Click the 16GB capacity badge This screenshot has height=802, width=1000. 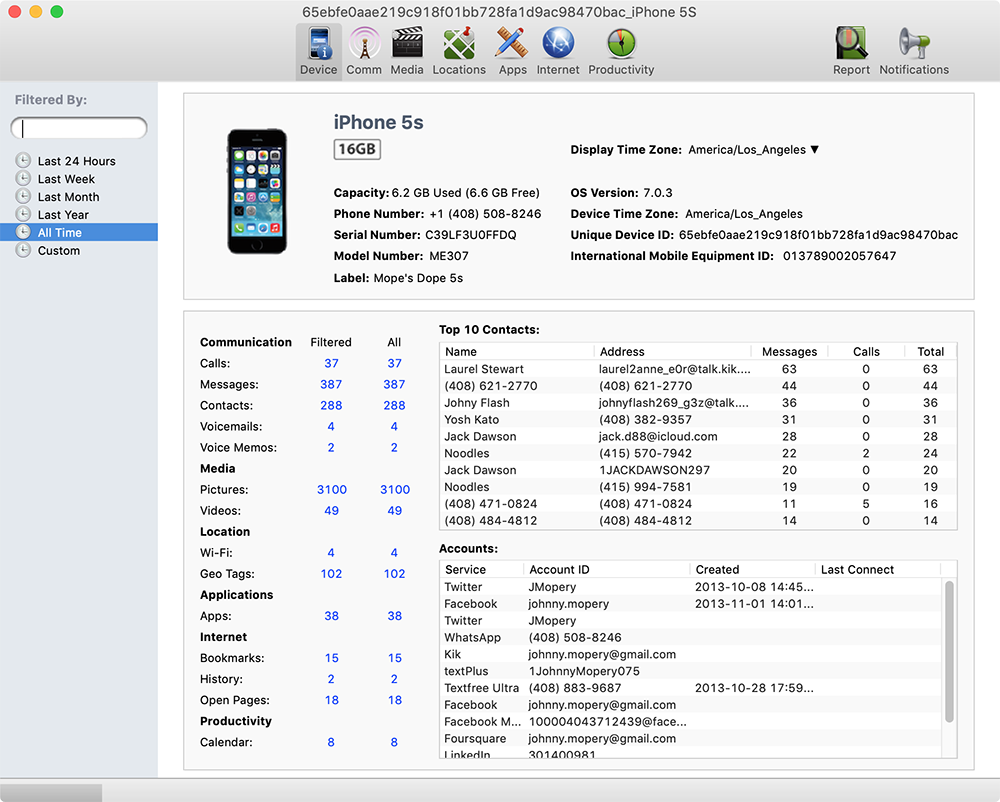point(357,149)
